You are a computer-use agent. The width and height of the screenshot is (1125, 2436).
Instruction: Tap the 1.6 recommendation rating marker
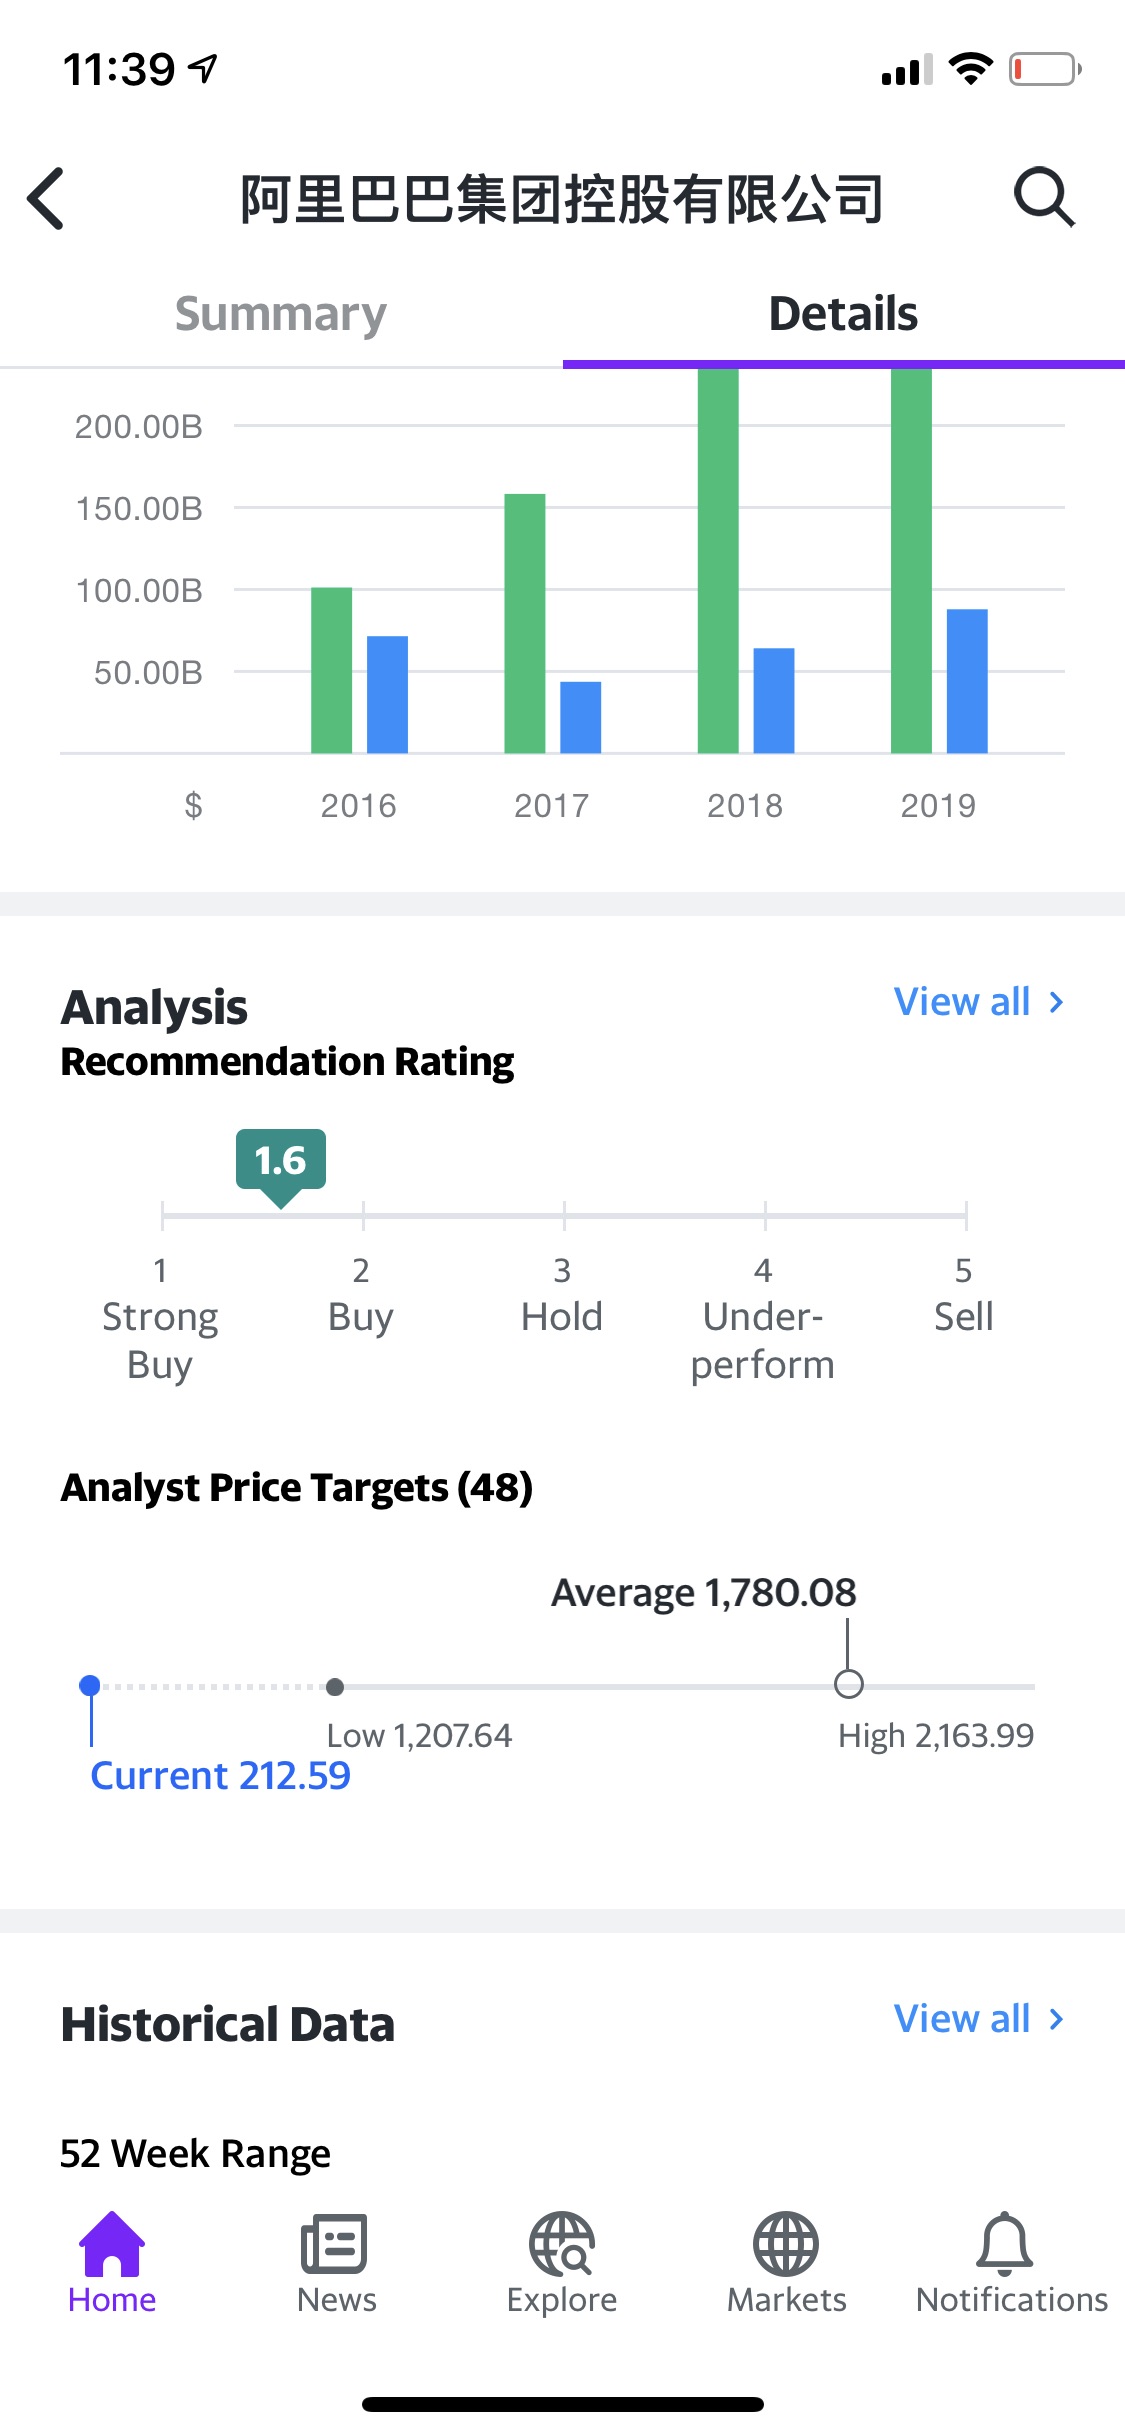[x=281, y=1166]
